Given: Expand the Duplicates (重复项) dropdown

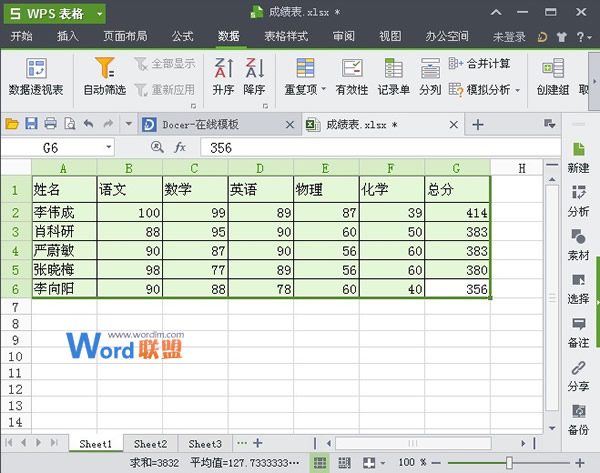Looking at the screenshot, I should tap(304, 89).
